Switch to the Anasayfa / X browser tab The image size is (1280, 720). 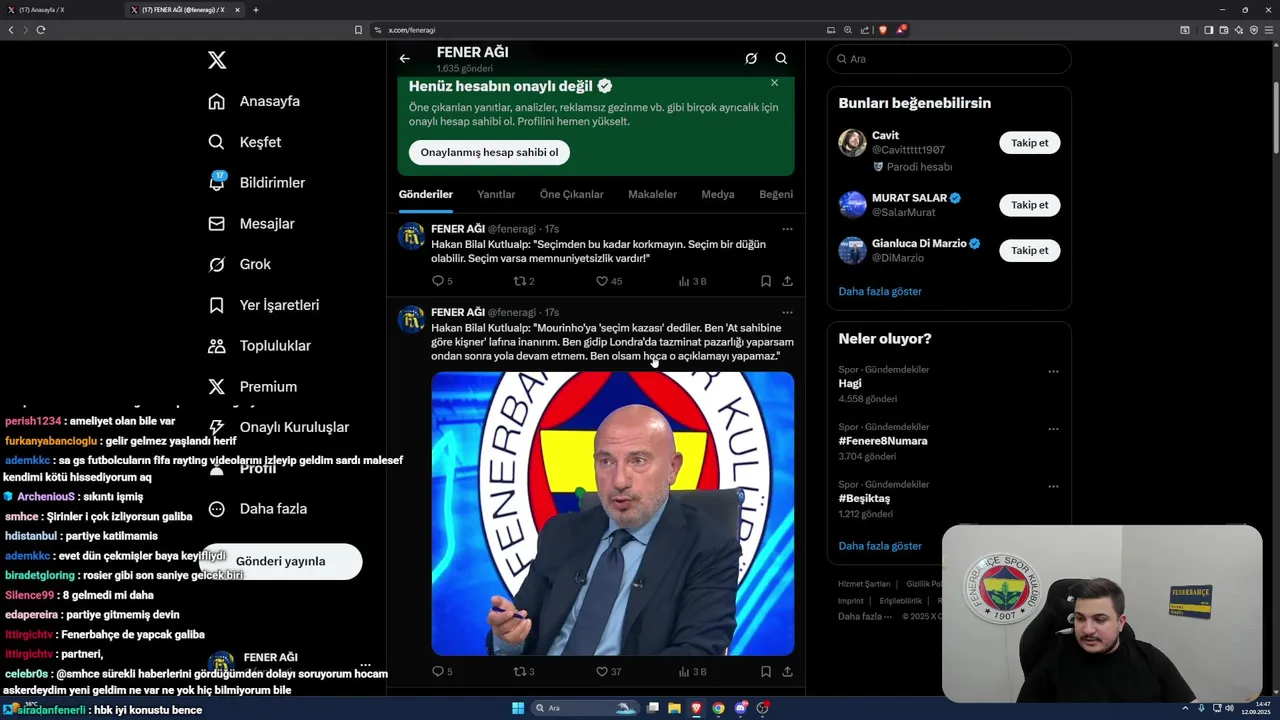pyautogui.click(x=60, y=10)
